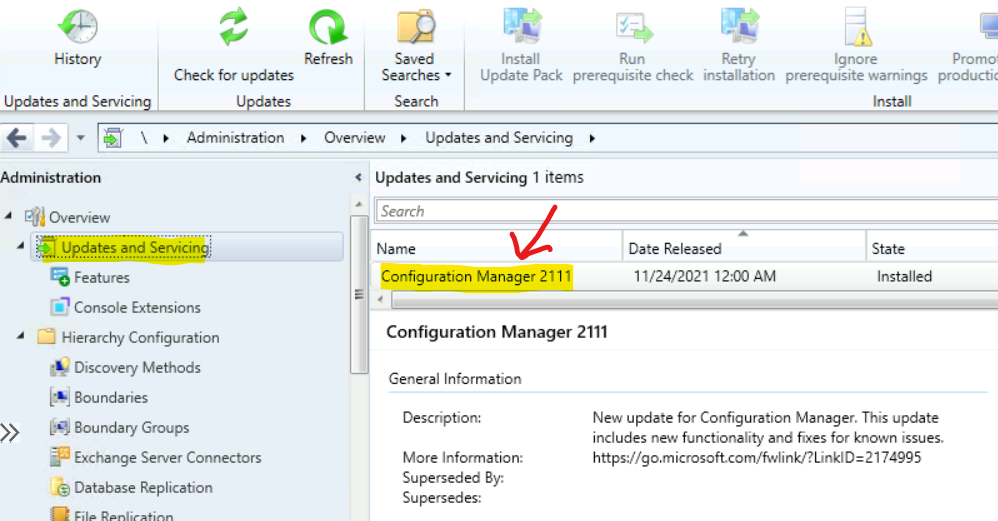This screenshot has height=521, width=998.
Task: Click Updates and Servicing breadcrumb
Action: [499, 137]
